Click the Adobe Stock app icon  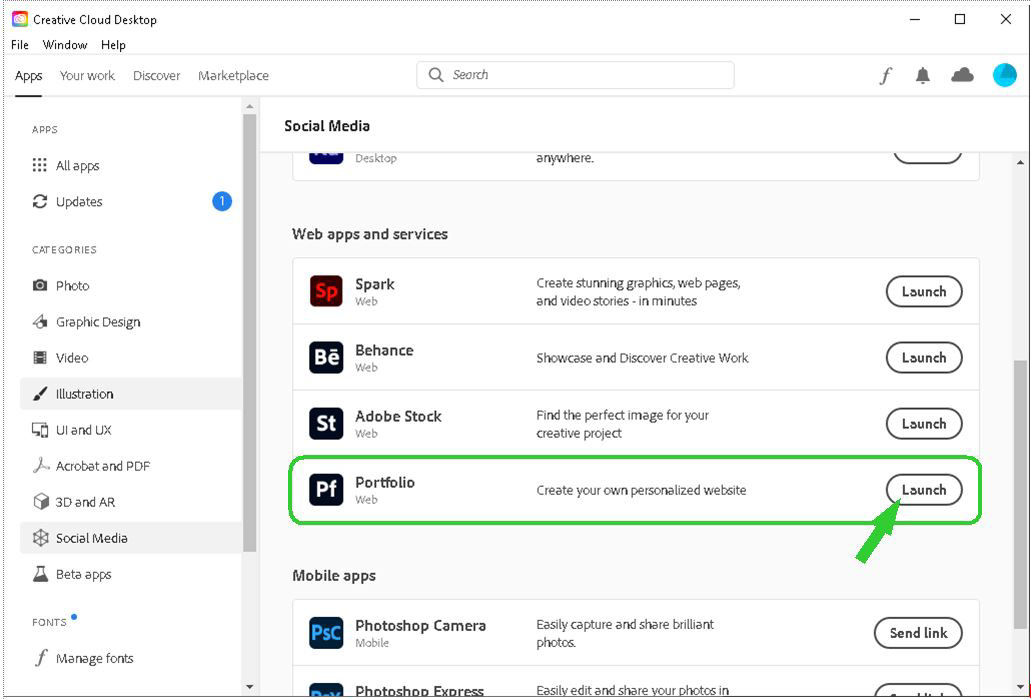[326, 423]
